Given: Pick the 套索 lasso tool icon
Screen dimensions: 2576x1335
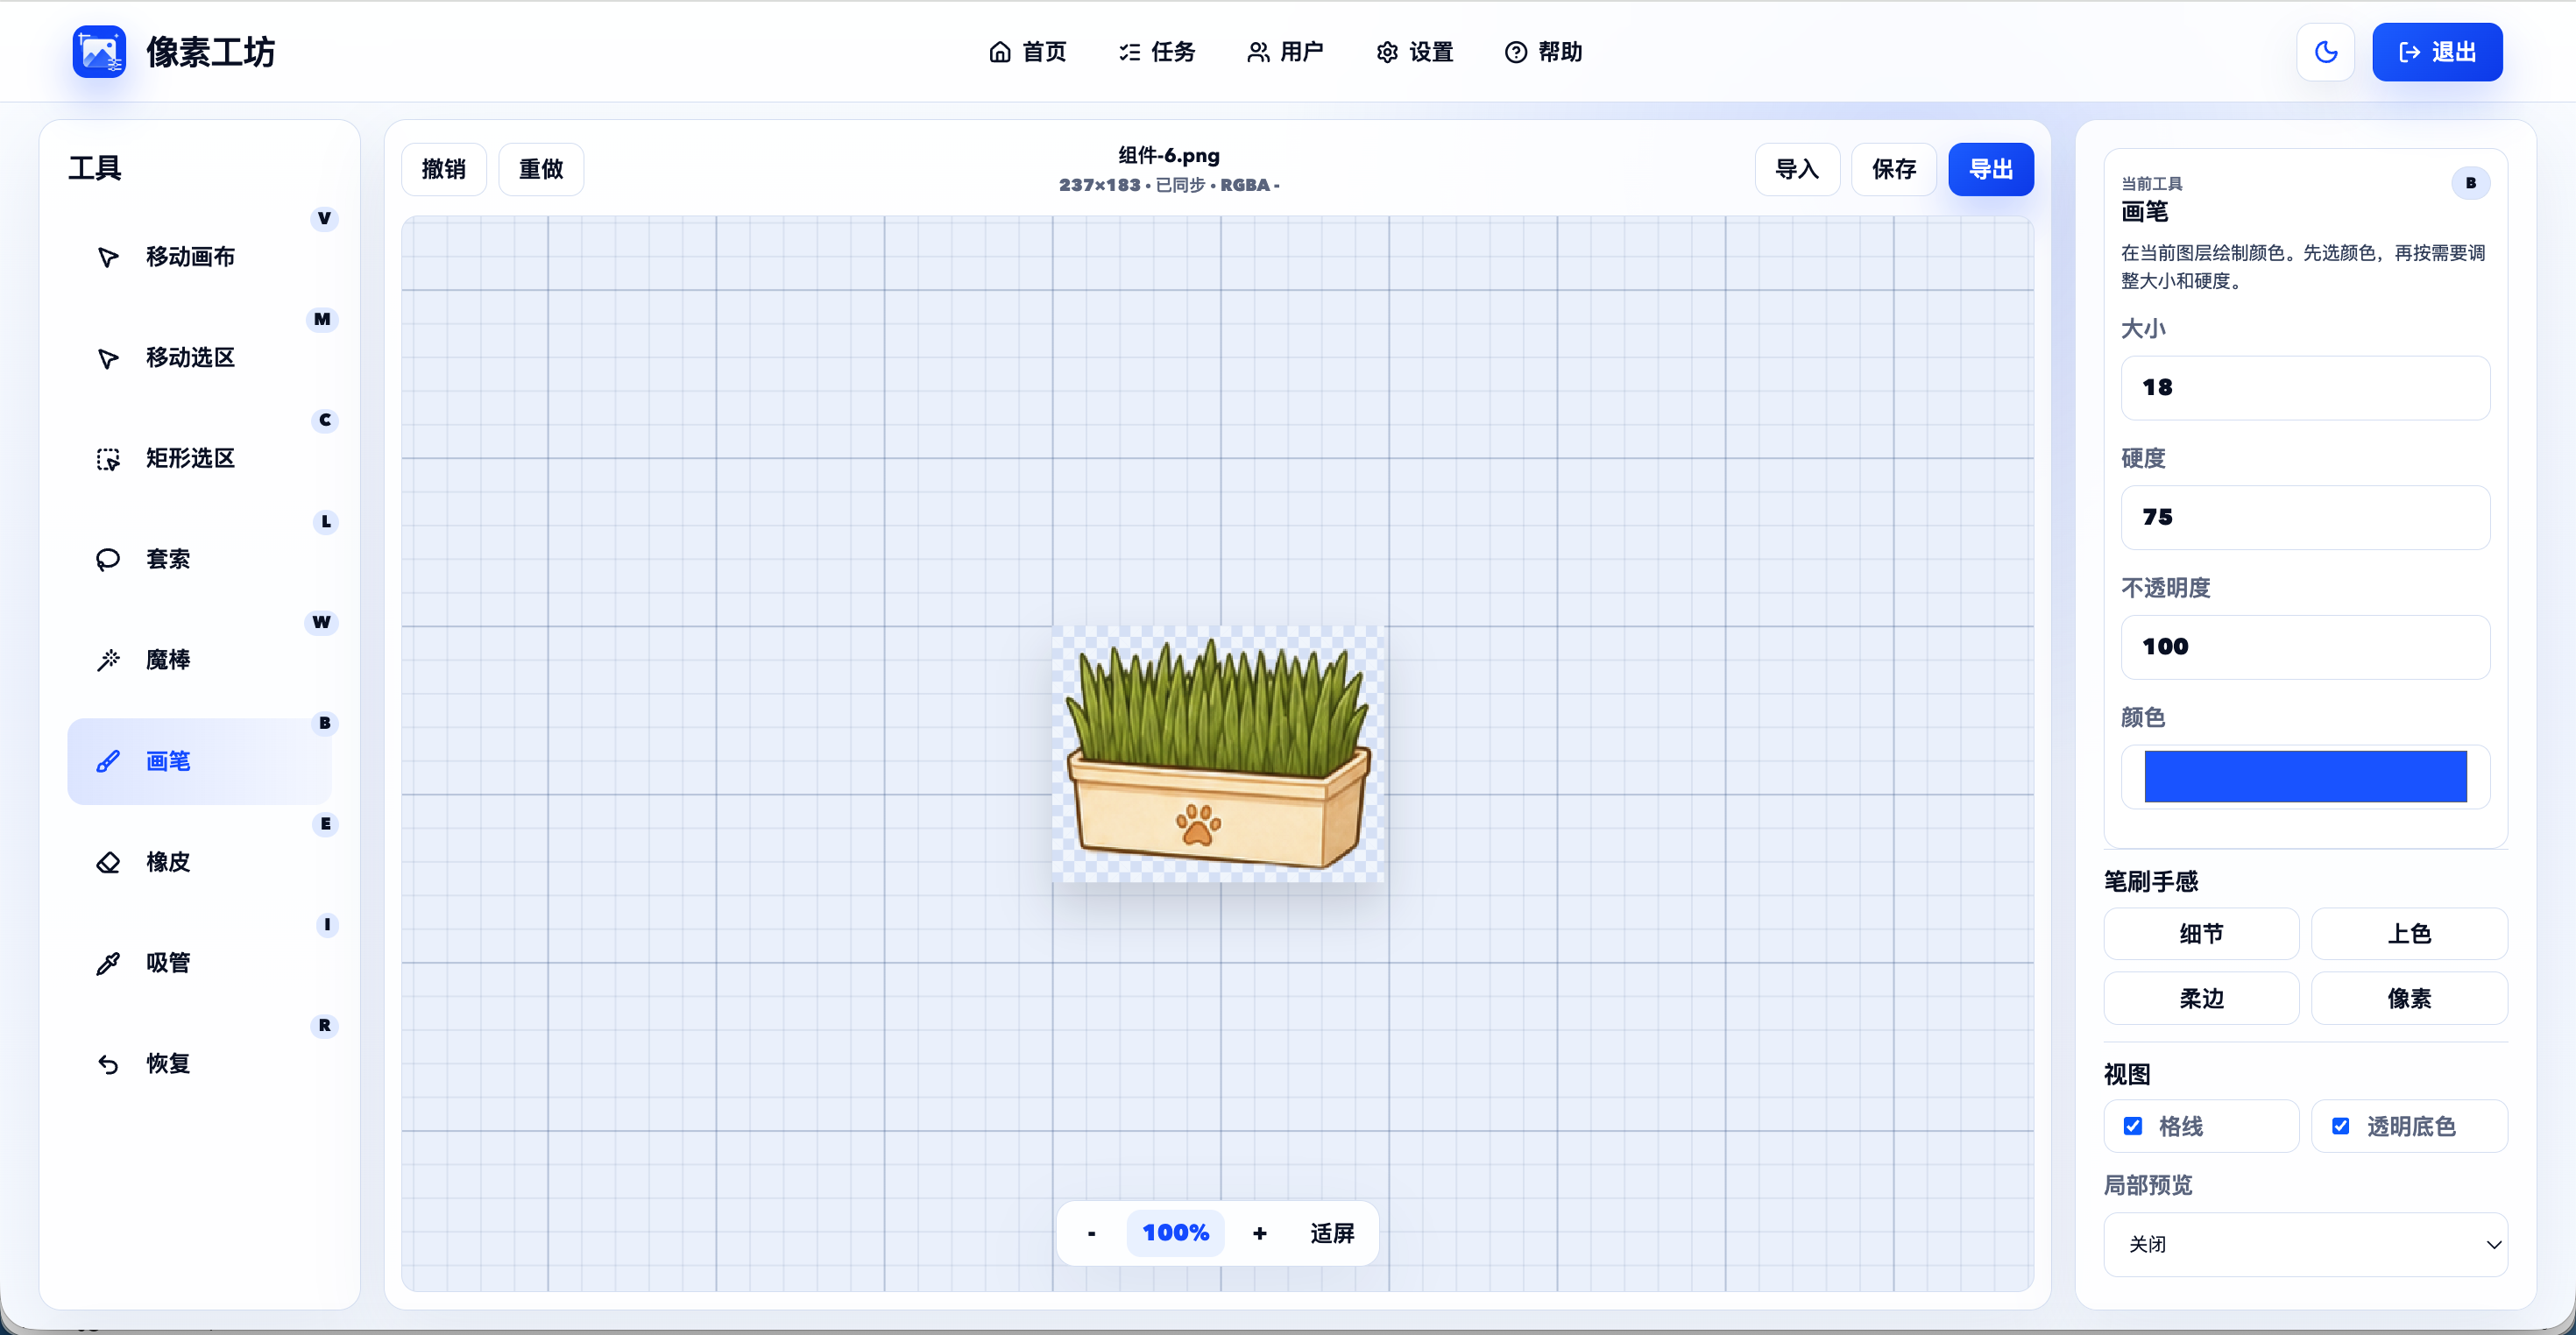Looking at the screenshot, I should (x=108, y=559).
